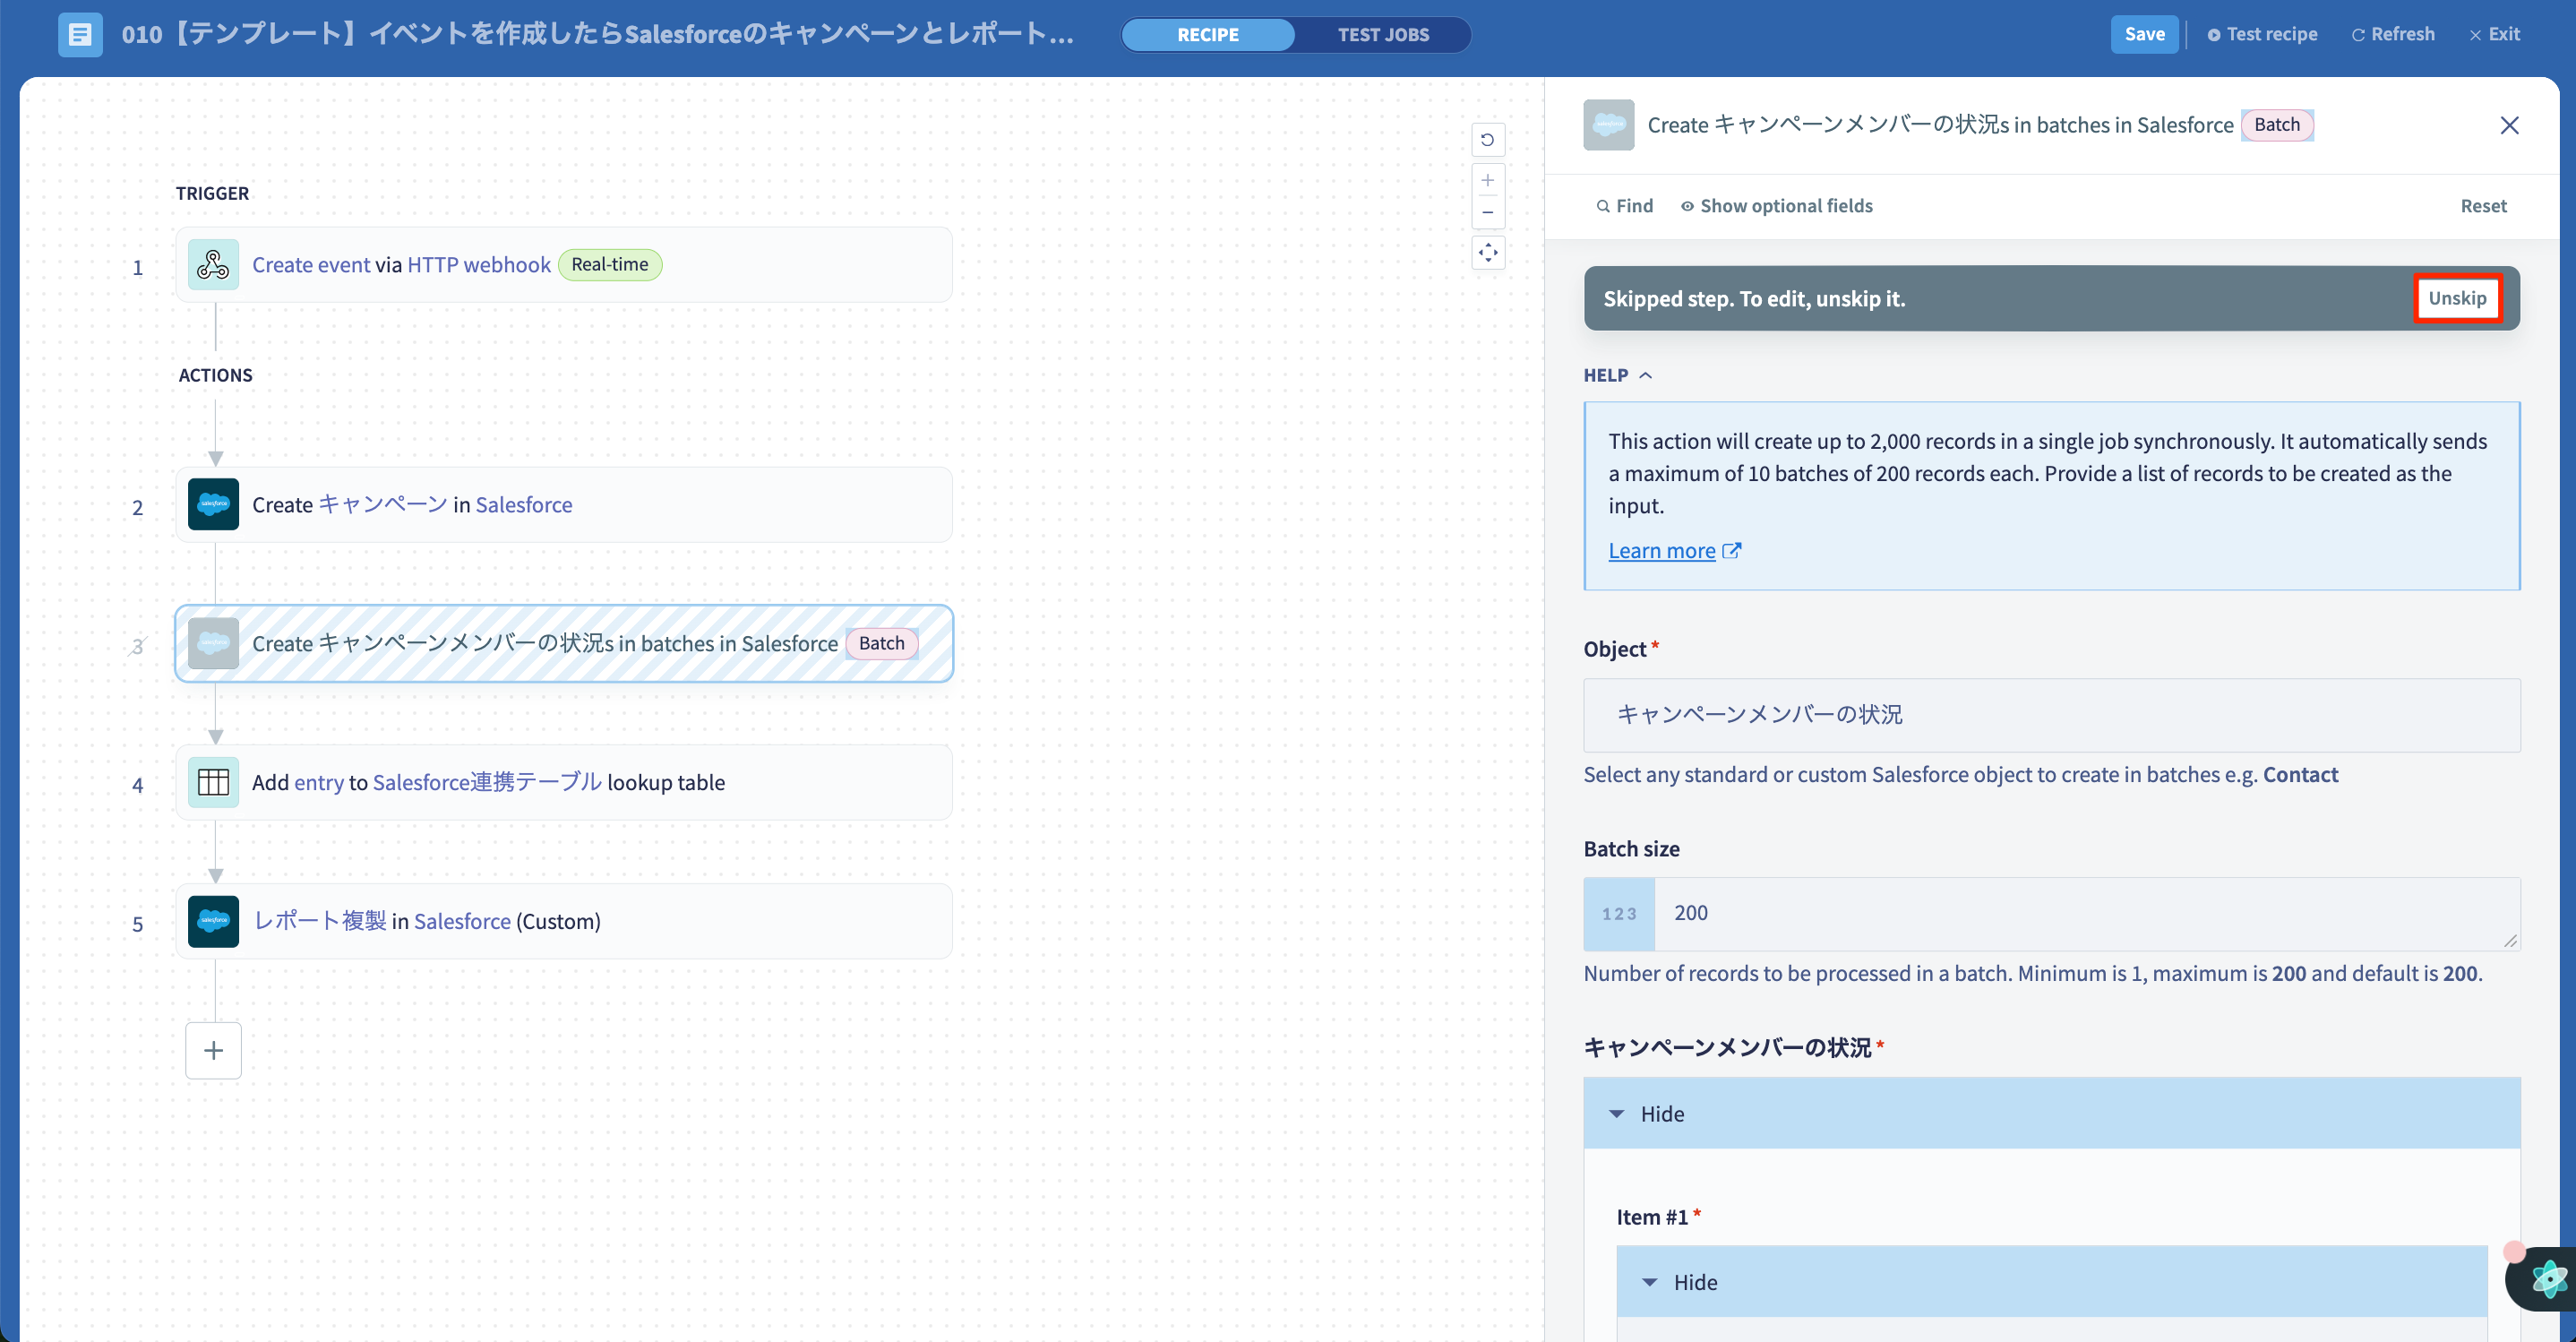
Task: Click the recipe title text
Action: [597, 35]
